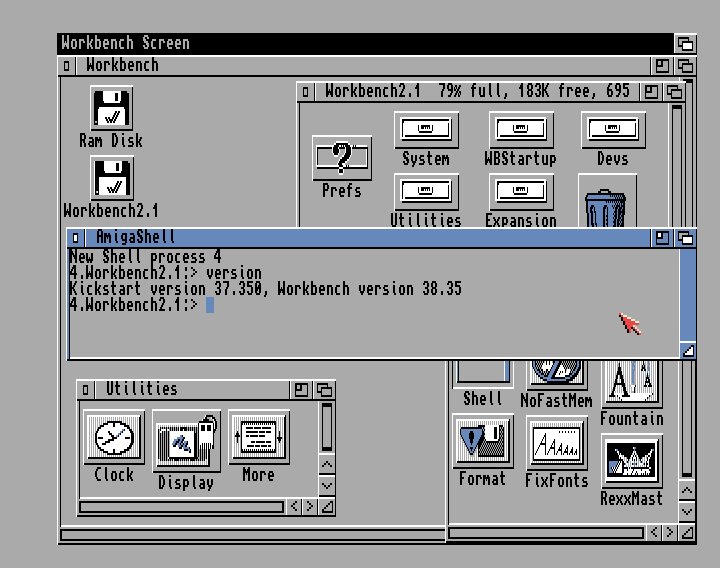This screenshot has height=568, width=720.
Task: Click main Workbench window horizontal scrollbar
Action: (x=253, y=535)
